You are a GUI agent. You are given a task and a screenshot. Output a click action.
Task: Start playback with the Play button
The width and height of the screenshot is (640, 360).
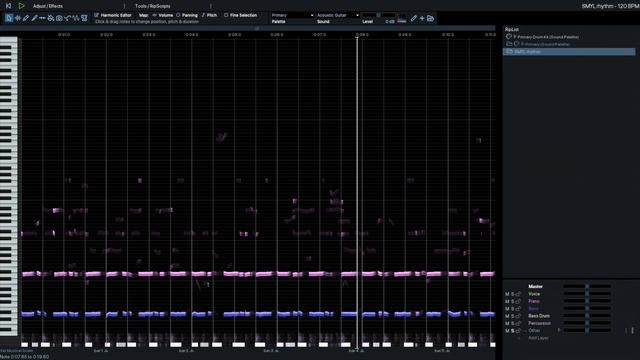point(21,6)
